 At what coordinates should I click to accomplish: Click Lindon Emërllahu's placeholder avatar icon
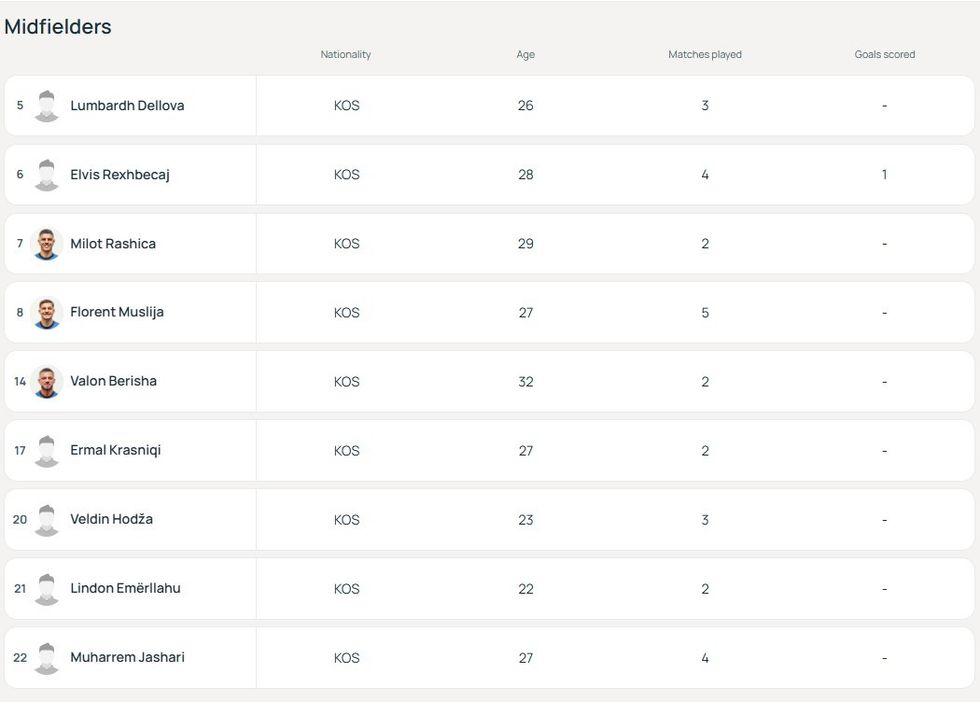(46, 589)
